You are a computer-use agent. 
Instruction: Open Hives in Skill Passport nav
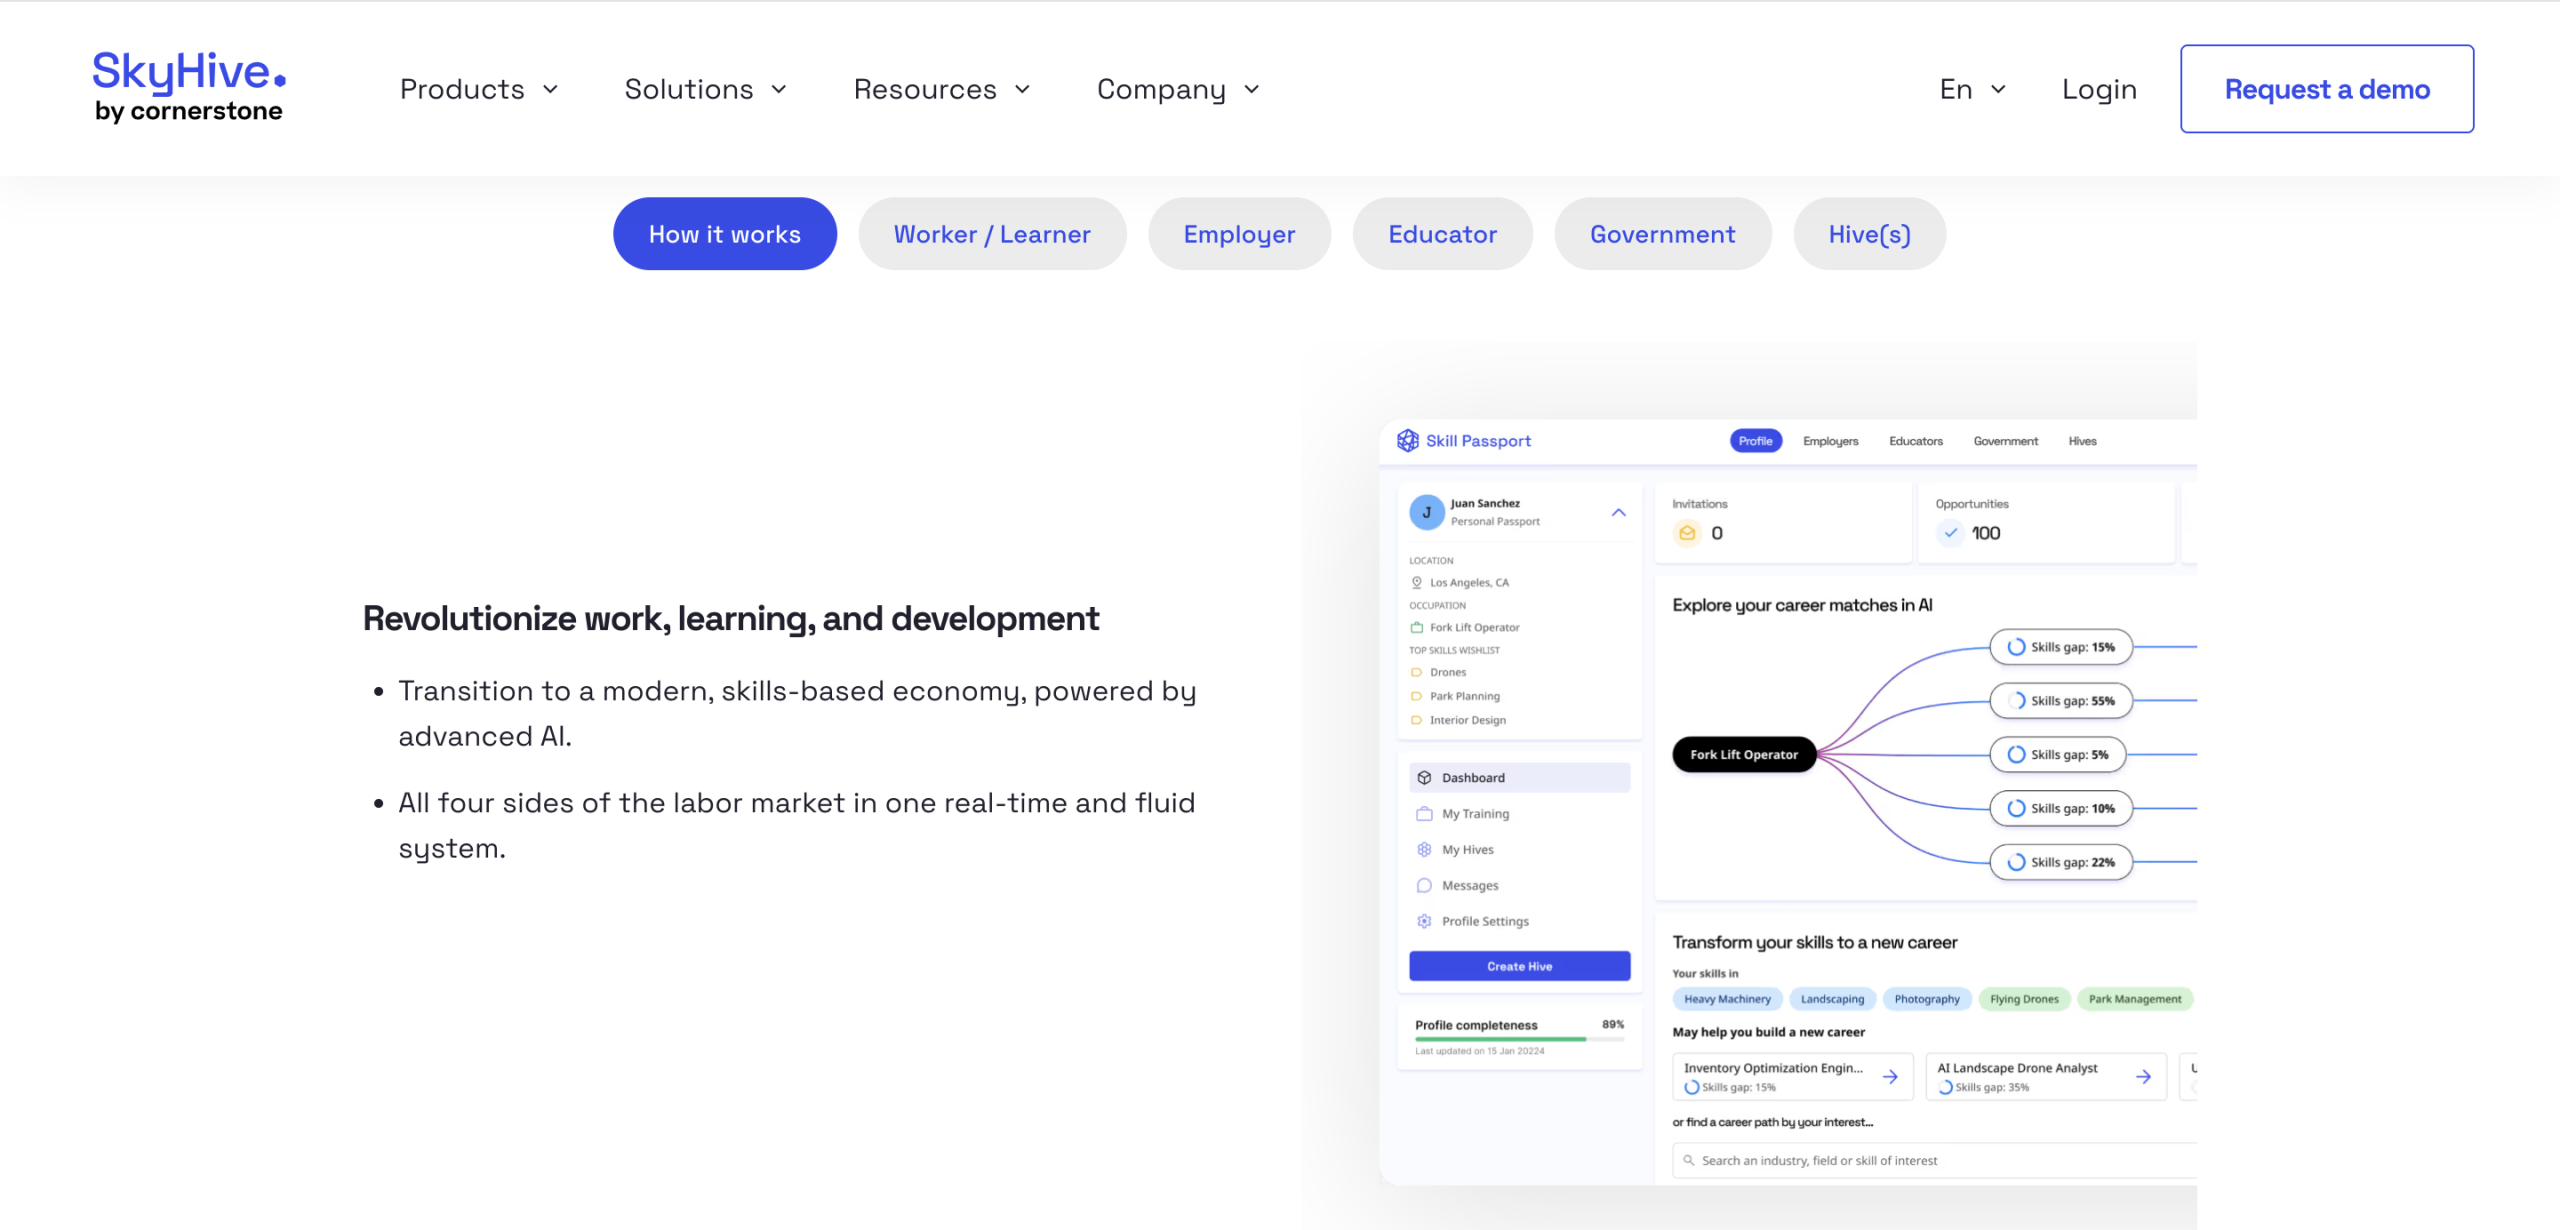pos(2082,441)
